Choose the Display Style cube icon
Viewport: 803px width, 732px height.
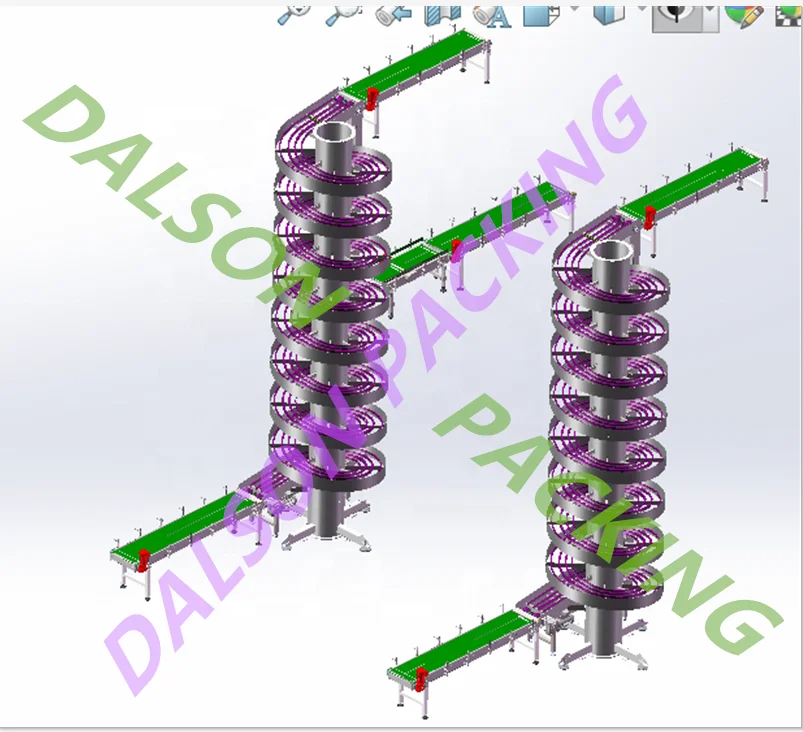tap(609, 15)
